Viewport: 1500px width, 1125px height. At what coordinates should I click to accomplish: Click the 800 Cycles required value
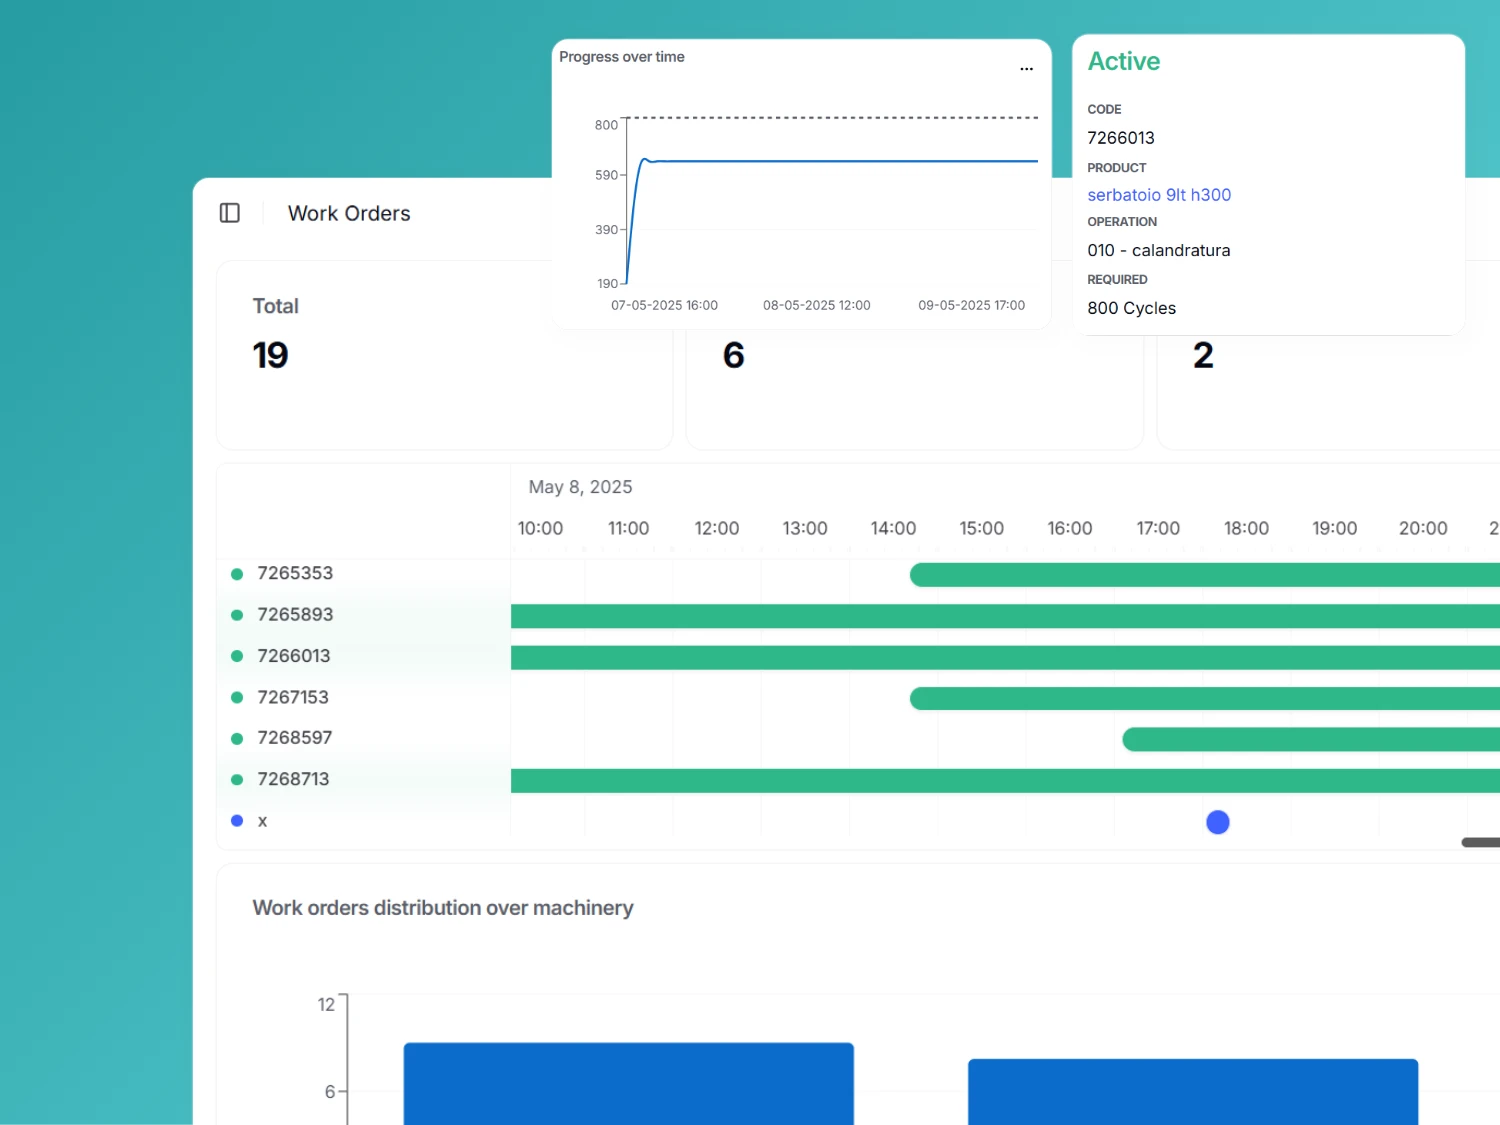pyautogui.click(x=1131, y=308)
